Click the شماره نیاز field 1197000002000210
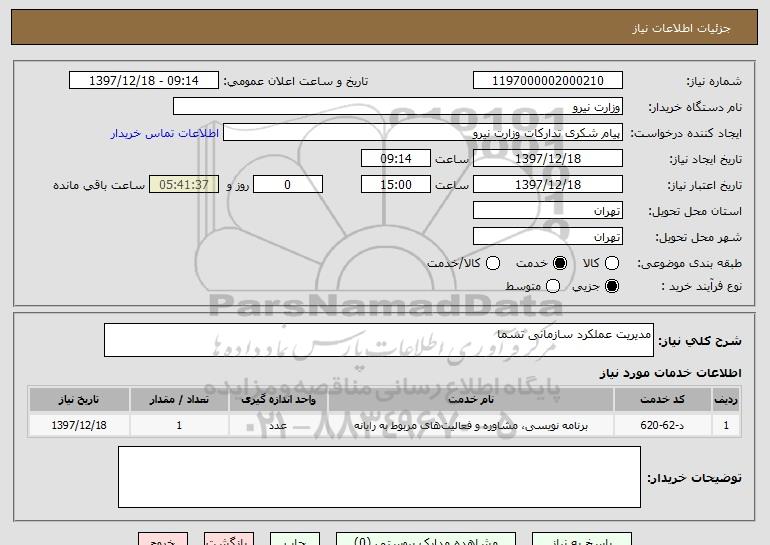 pyautogui.click(x=548, y=81)
